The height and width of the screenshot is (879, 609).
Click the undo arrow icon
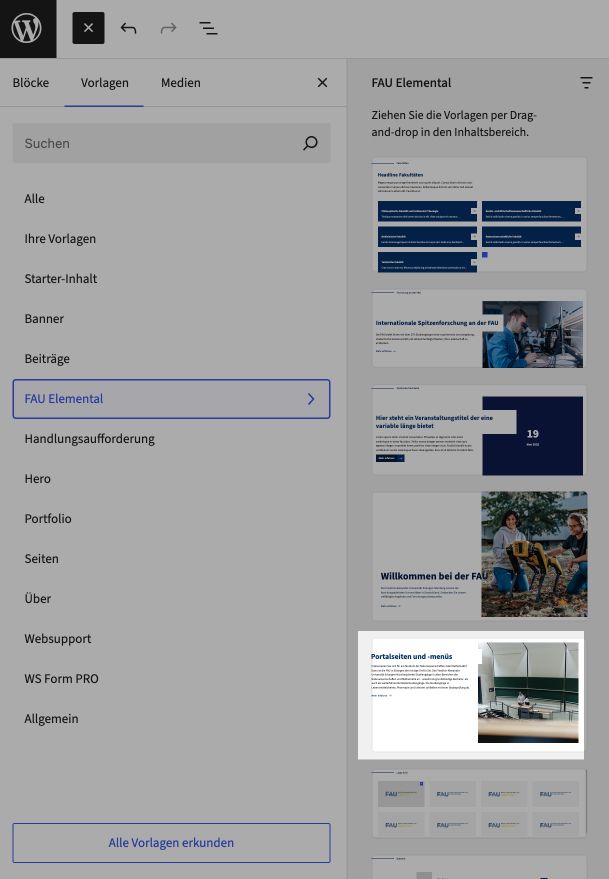(128, 28)
